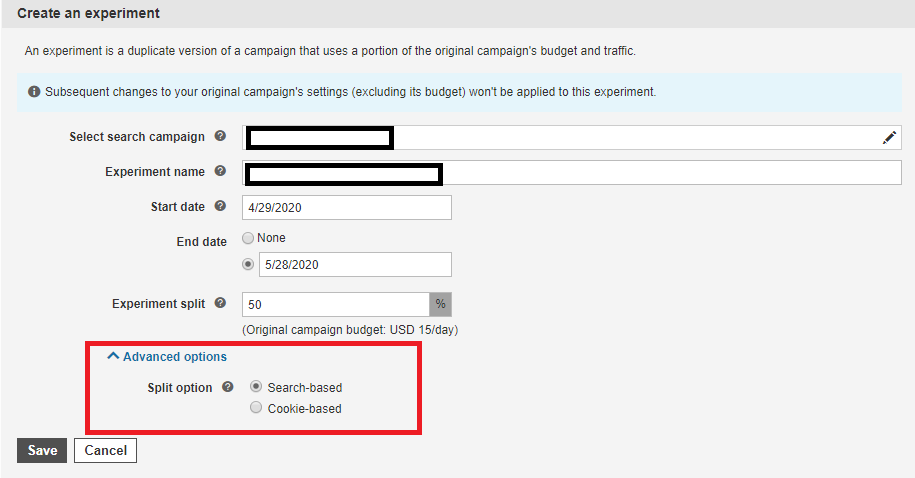Select None for End date
Screen dimensions: 915x478
pyautogui.click(x=248, y=238)
